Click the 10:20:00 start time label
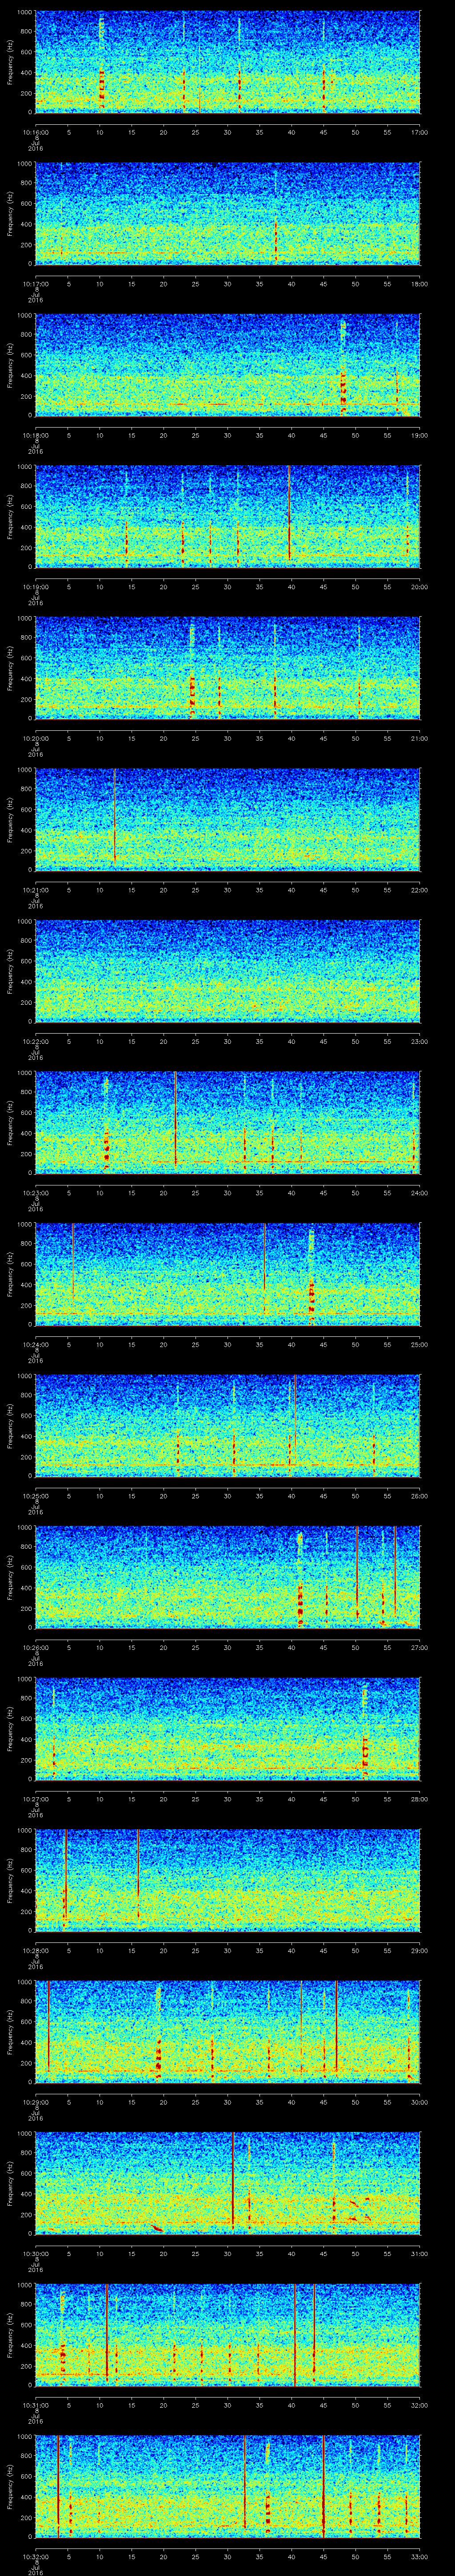 tap(36, 738)
